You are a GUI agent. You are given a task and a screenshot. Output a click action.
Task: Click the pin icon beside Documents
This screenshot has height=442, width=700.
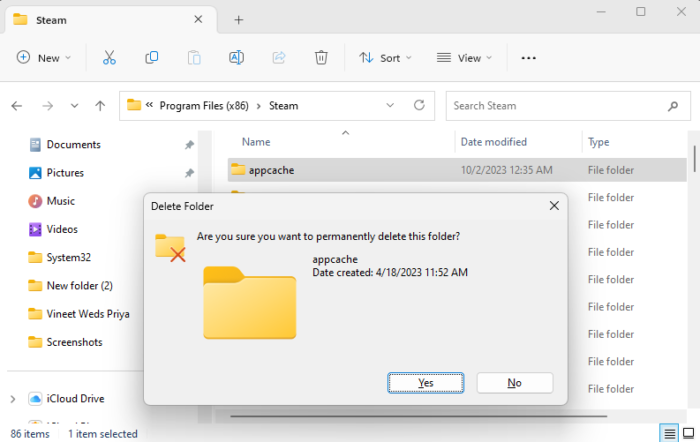tap(189, 145)
